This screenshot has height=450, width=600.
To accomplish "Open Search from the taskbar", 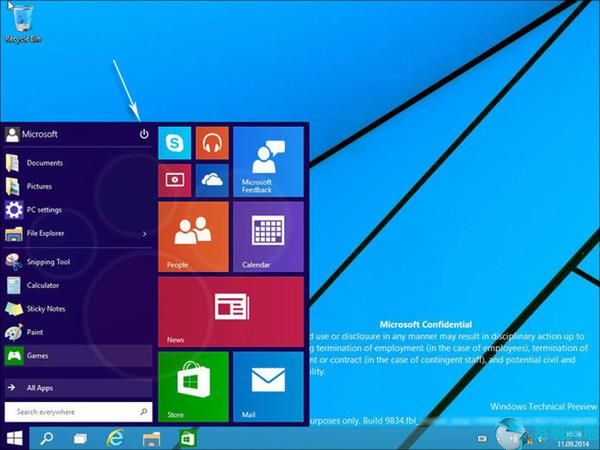I will click(47, 438).
